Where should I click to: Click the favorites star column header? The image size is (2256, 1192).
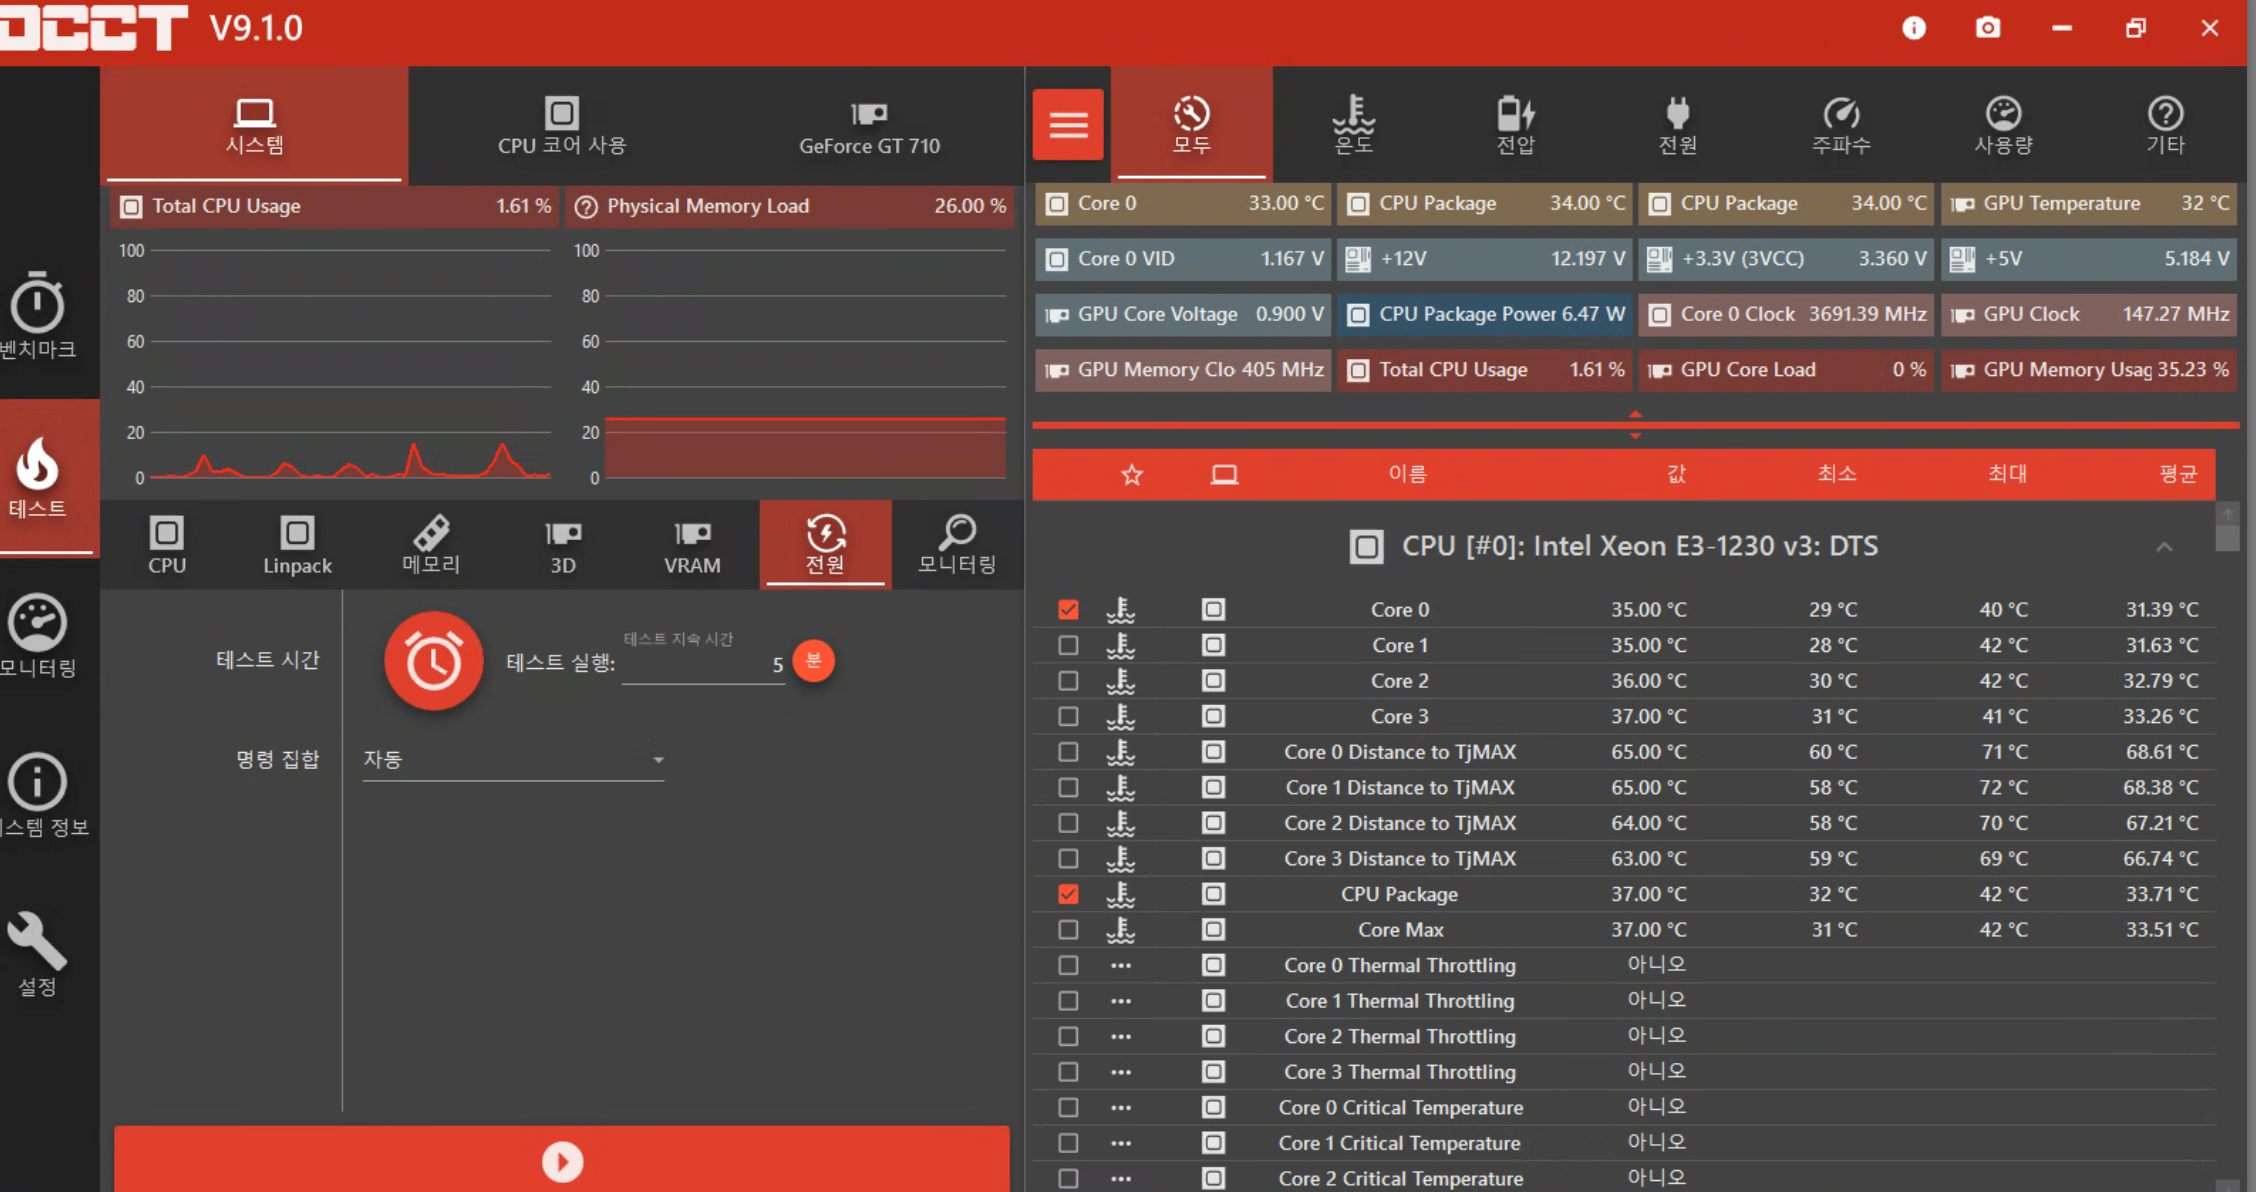(1131, 474)
